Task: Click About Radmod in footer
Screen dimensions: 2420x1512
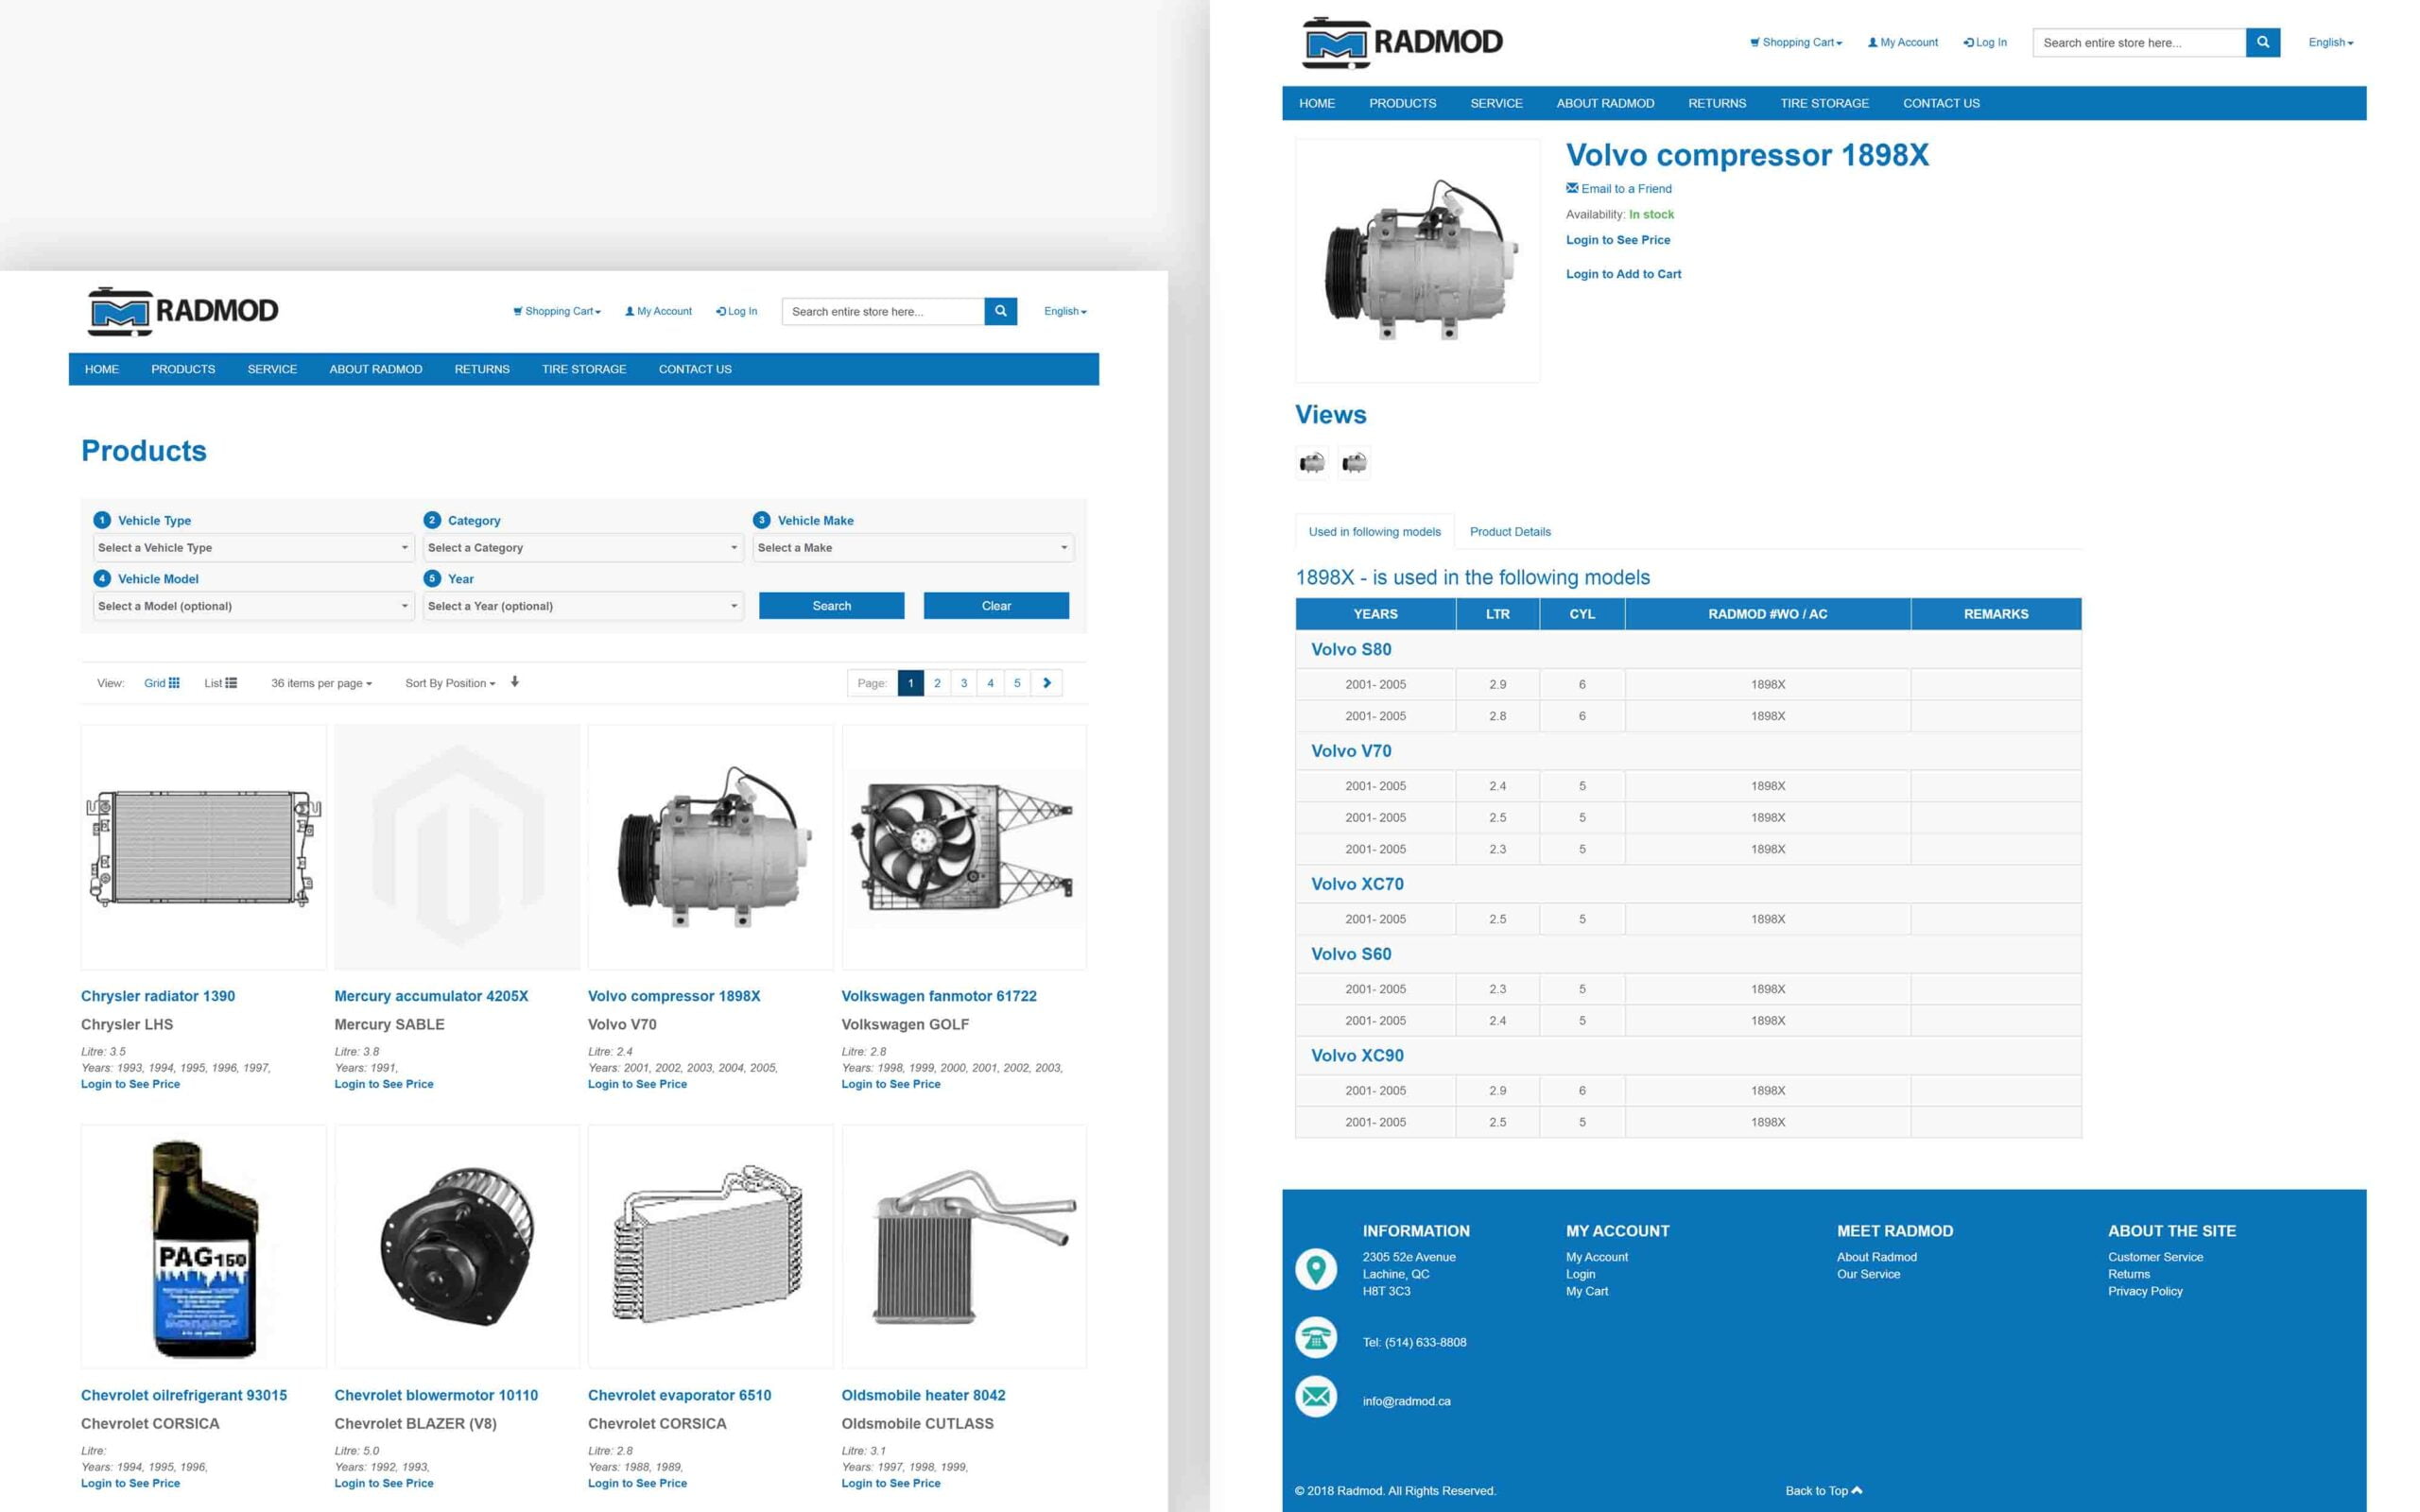Action: tap(1876, 1257)
